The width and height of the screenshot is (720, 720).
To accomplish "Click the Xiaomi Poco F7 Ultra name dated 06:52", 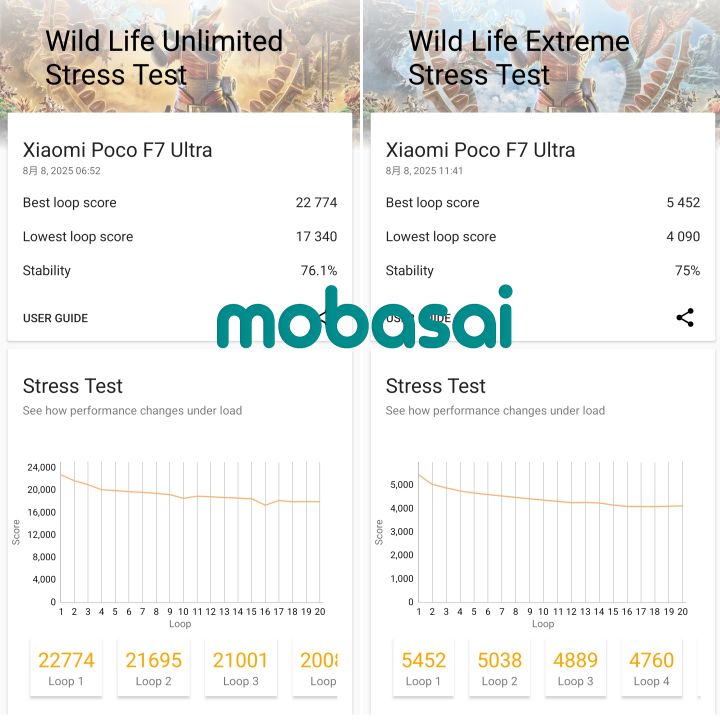I will (x=117, y=150).
